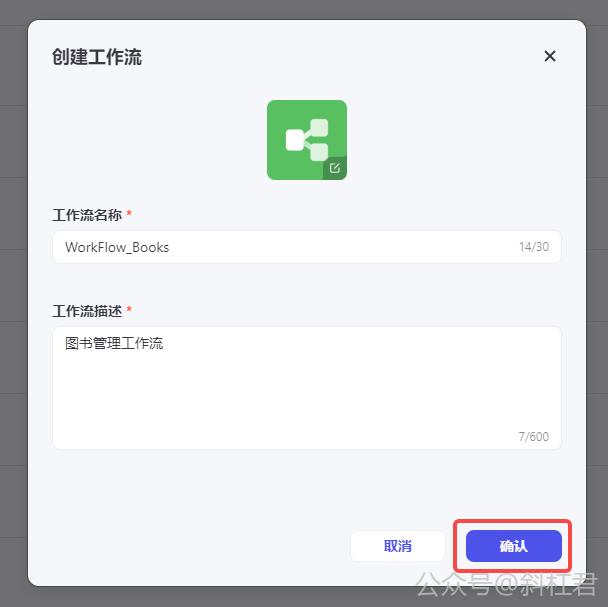Click the red asterisk beside 工作流名称
This screenshot has height=607, width=608.
(x=129, y=213)
